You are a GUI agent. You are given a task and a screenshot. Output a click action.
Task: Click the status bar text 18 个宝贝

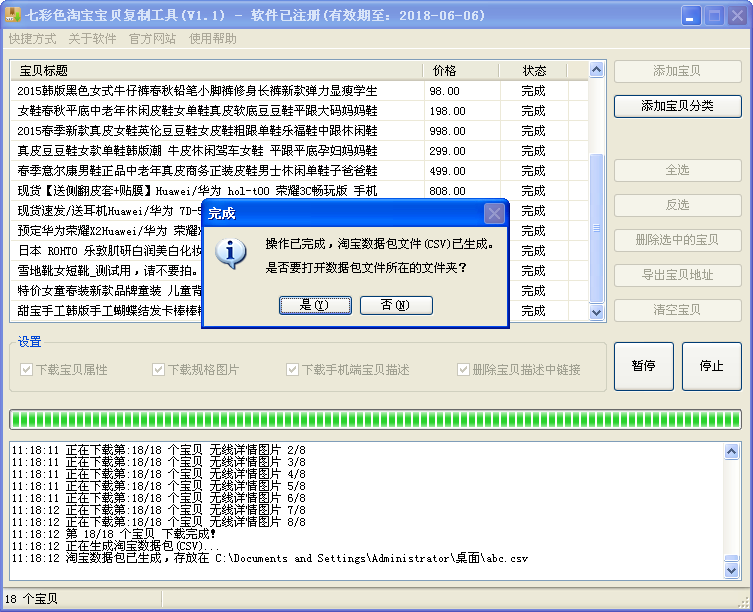[32, 599]
